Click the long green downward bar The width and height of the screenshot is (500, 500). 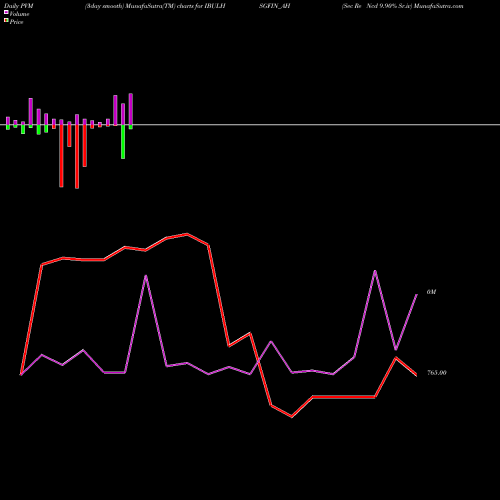123,142
